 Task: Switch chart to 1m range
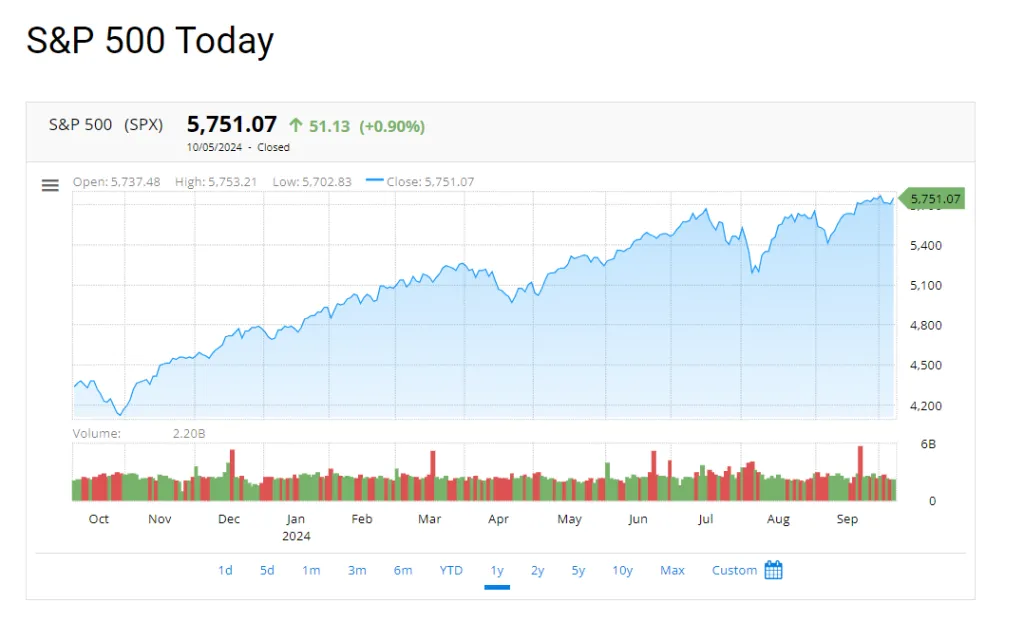311,571
